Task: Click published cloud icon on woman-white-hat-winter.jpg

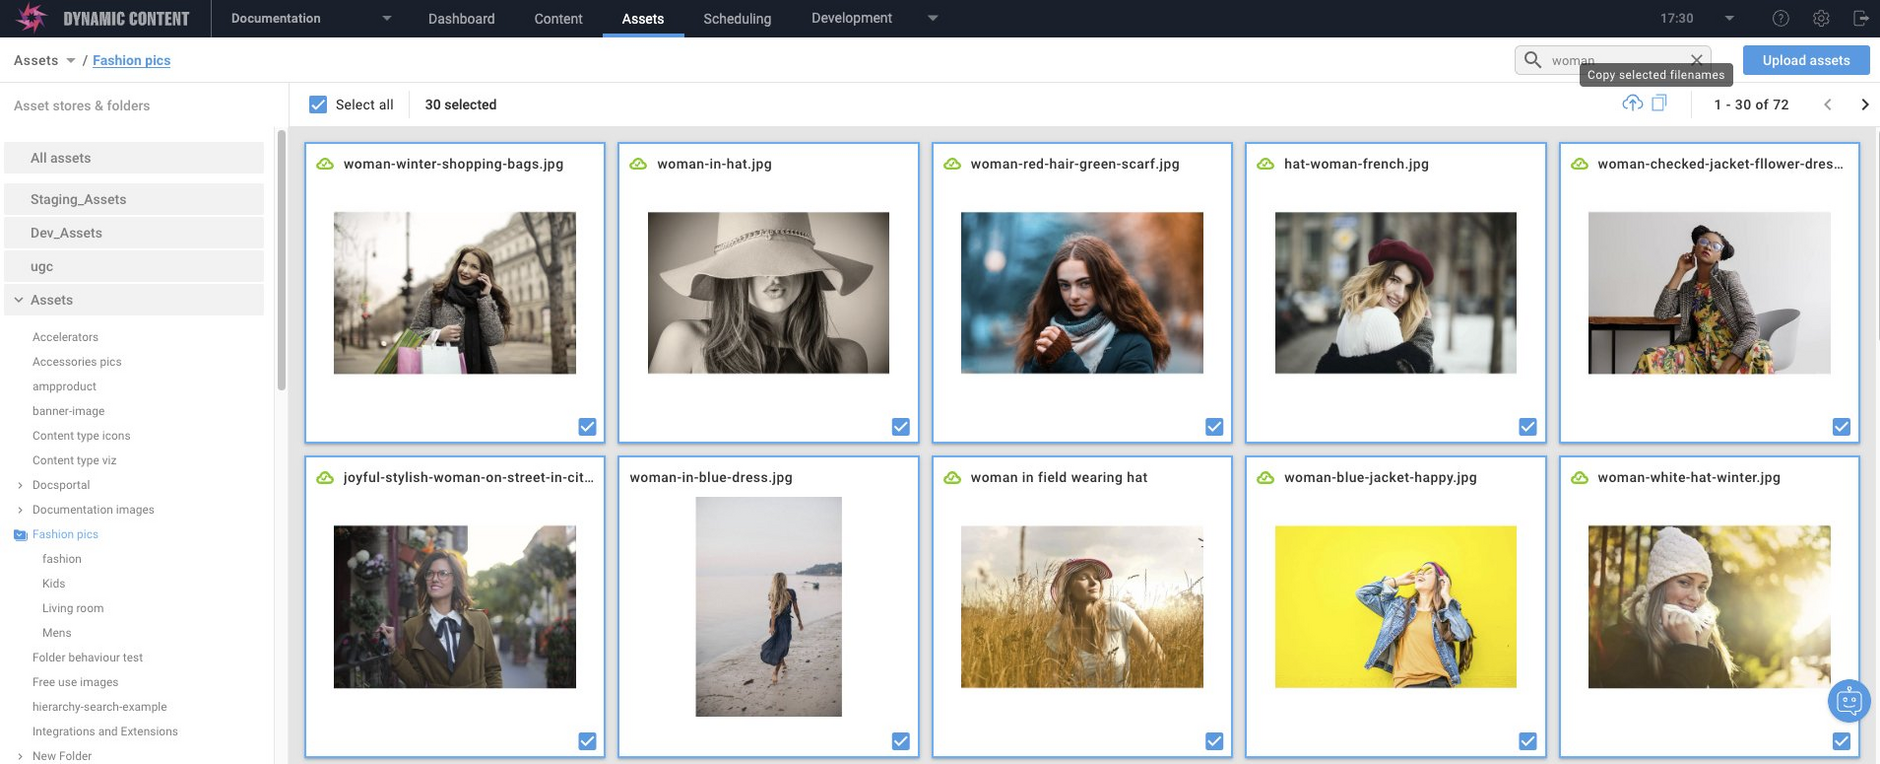Action: pos(1579,478)
